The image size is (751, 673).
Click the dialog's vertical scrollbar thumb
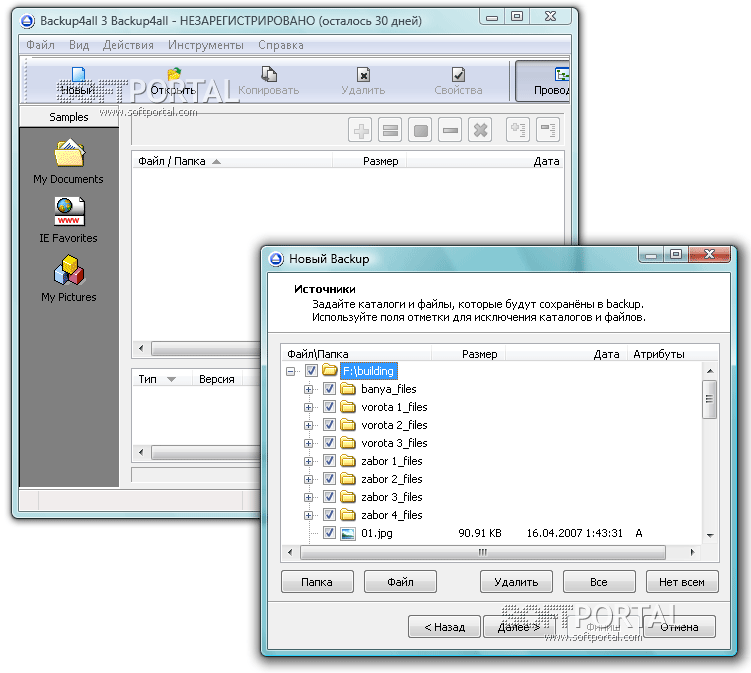pos(709,399)
